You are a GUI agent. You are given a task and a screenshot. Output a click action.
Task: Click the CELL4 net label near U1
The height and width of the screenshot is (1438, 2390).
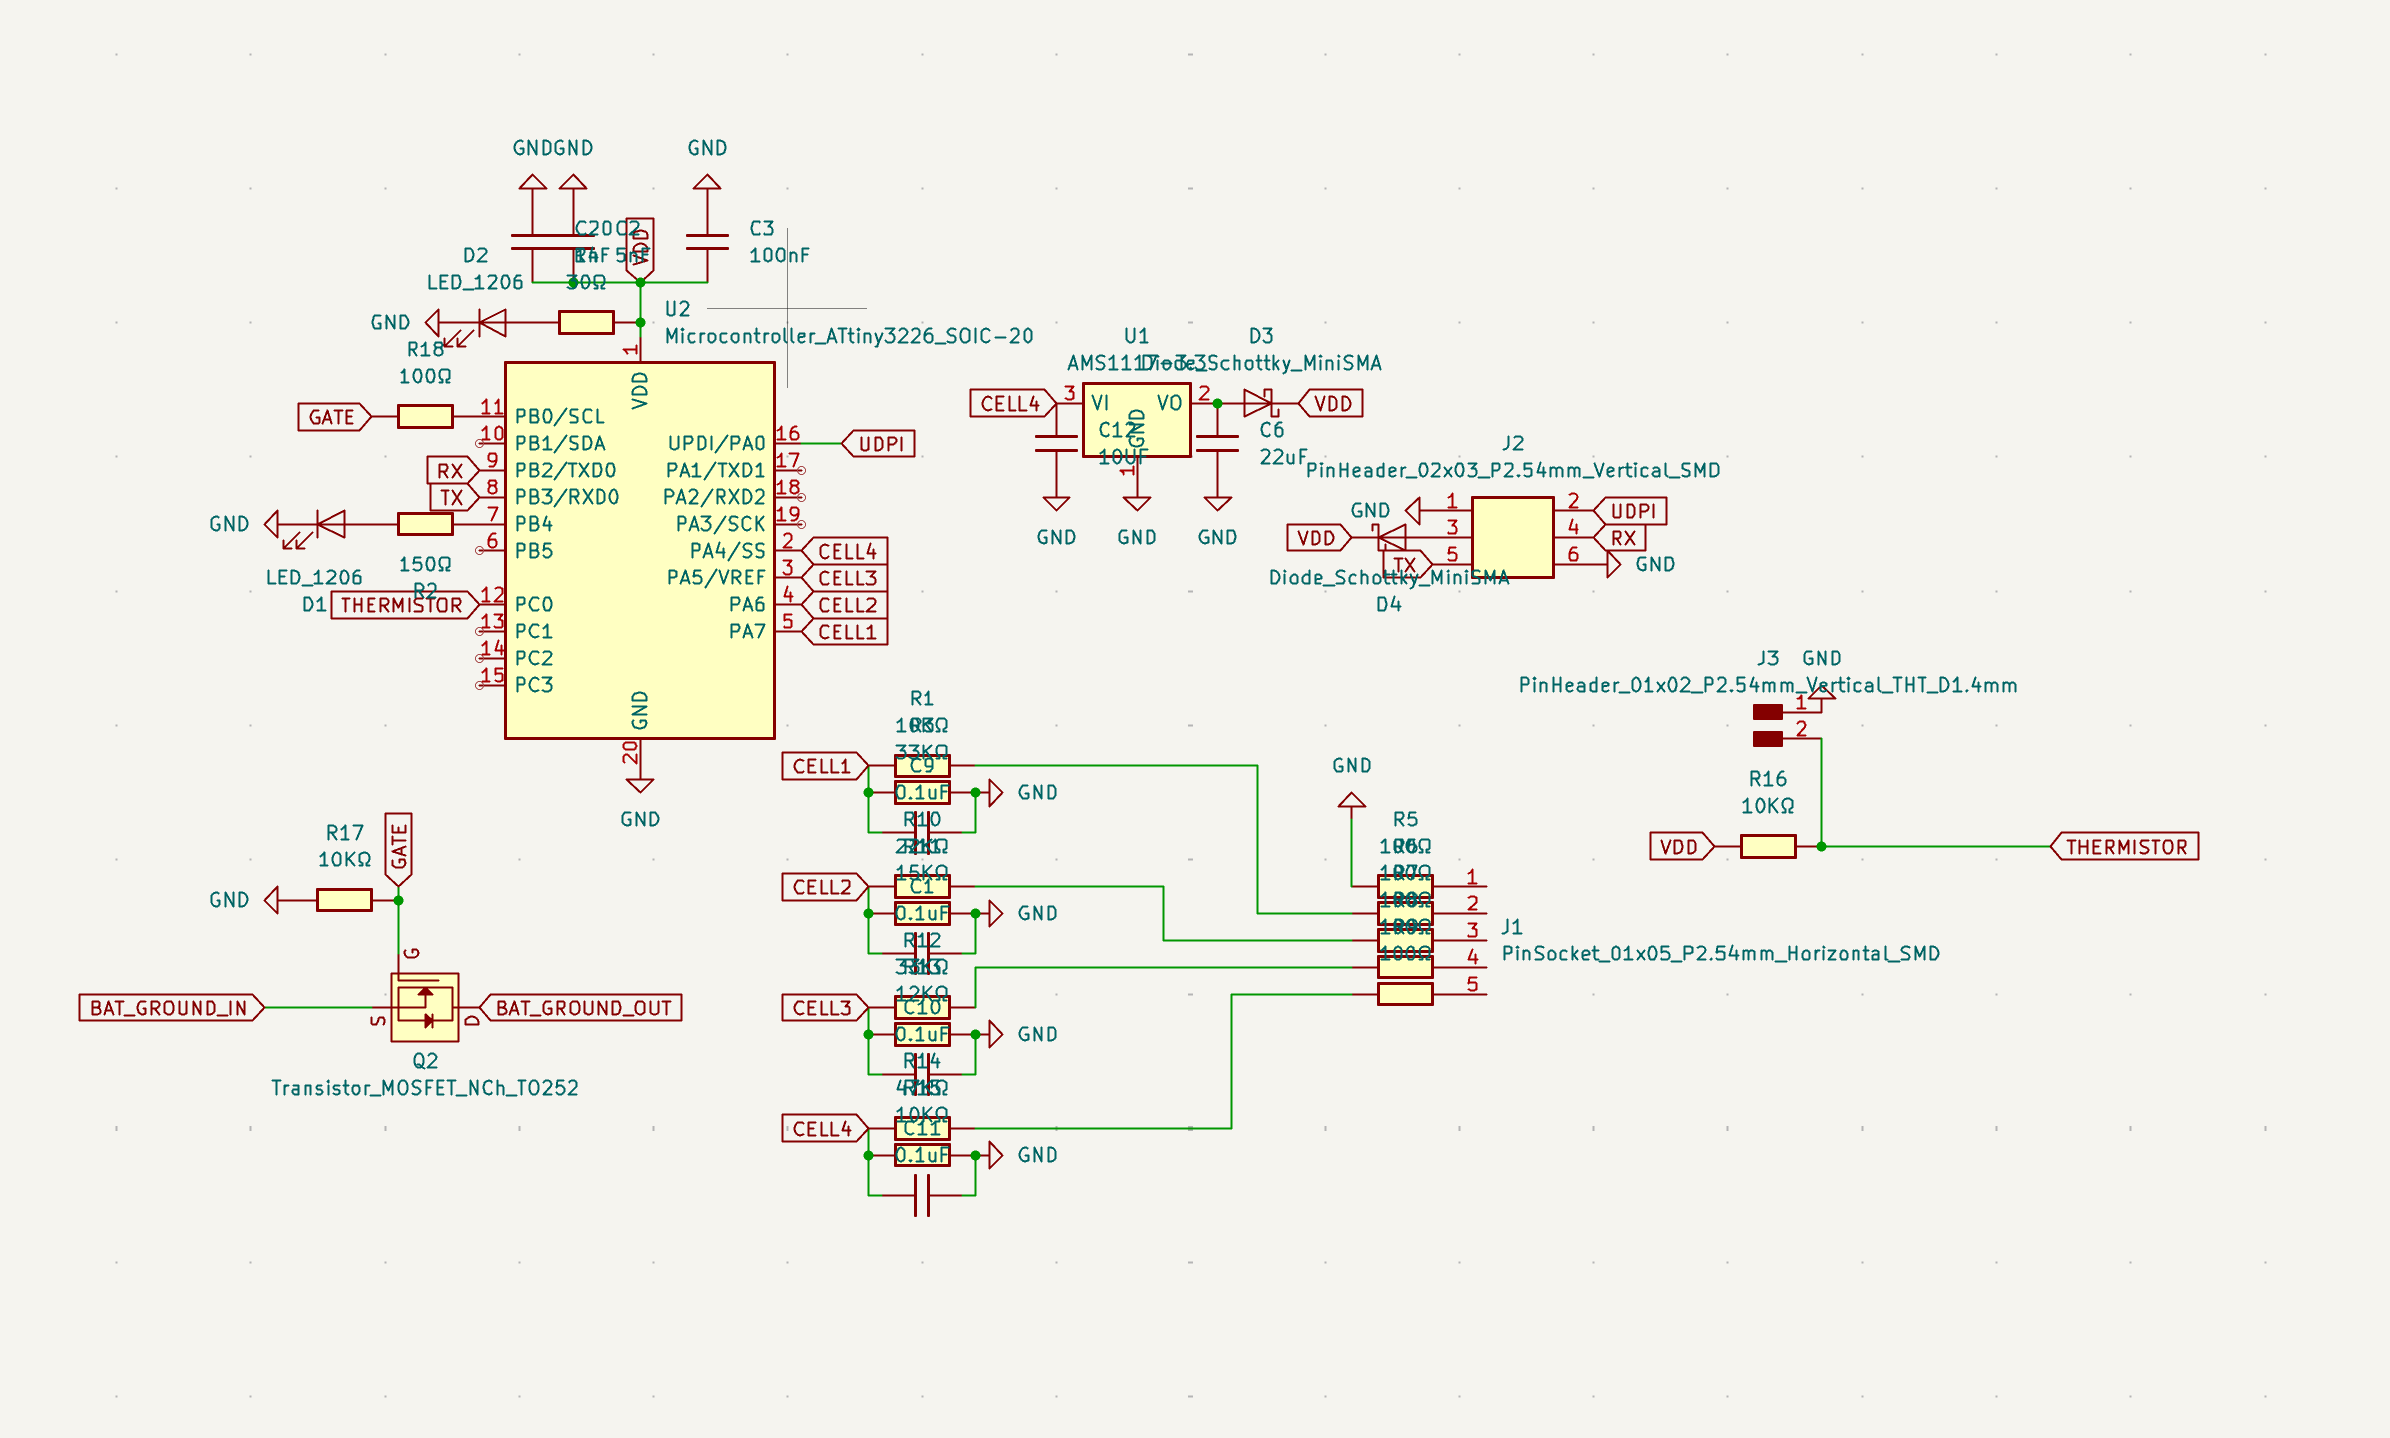[1010, 403]
